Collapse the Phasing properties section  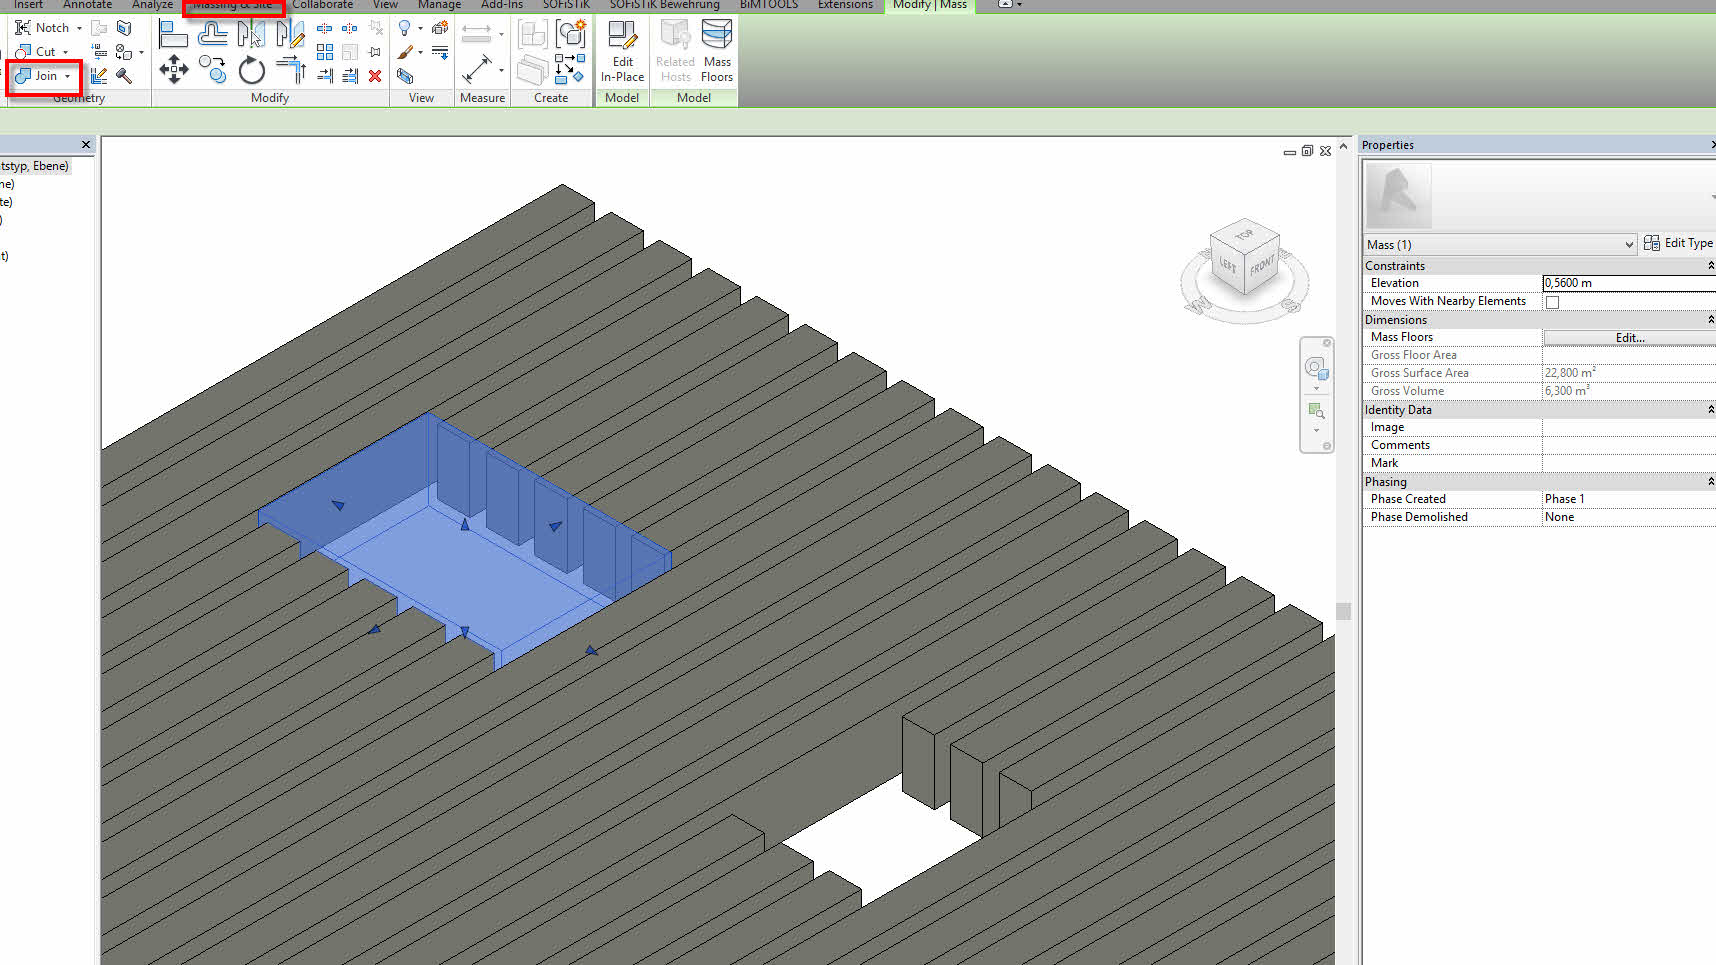(1710, 482)
